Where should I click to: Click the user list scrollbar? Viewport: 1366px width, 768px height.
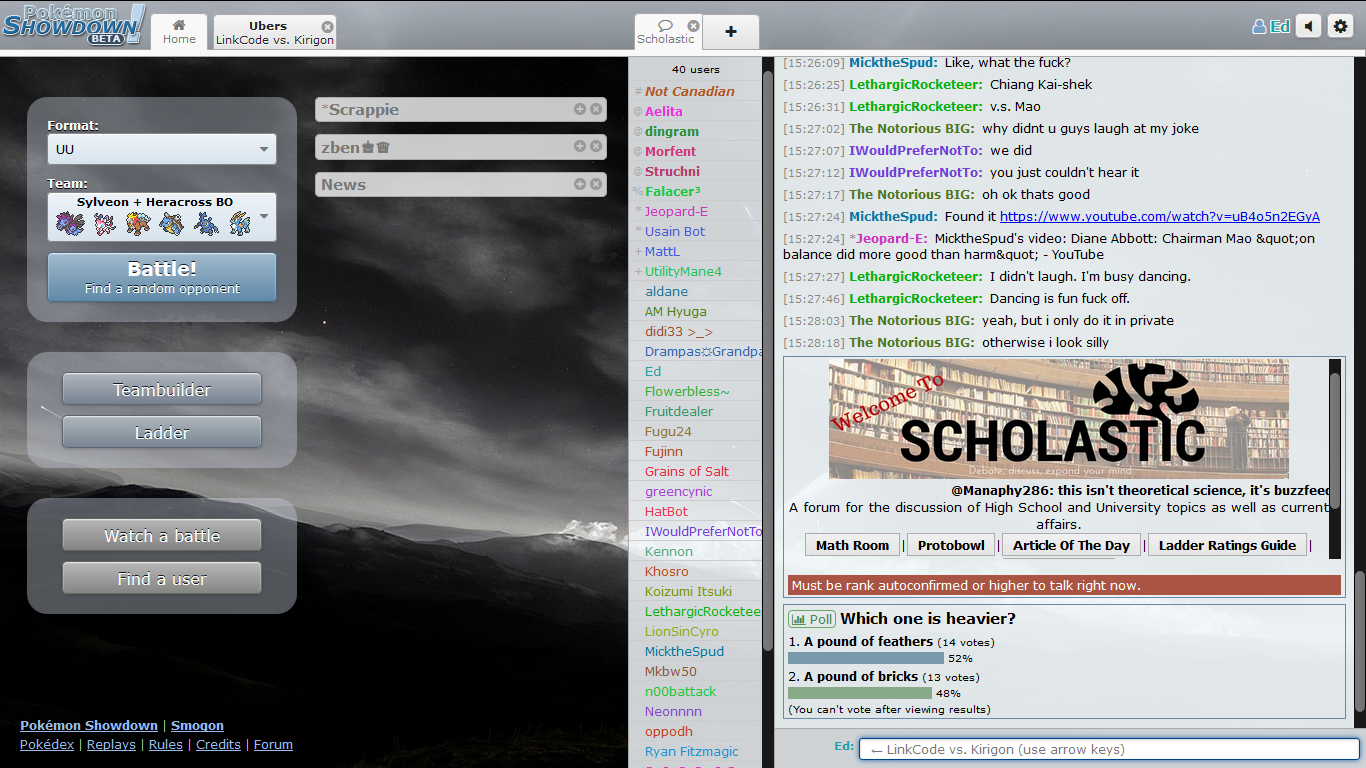[767, 360]
